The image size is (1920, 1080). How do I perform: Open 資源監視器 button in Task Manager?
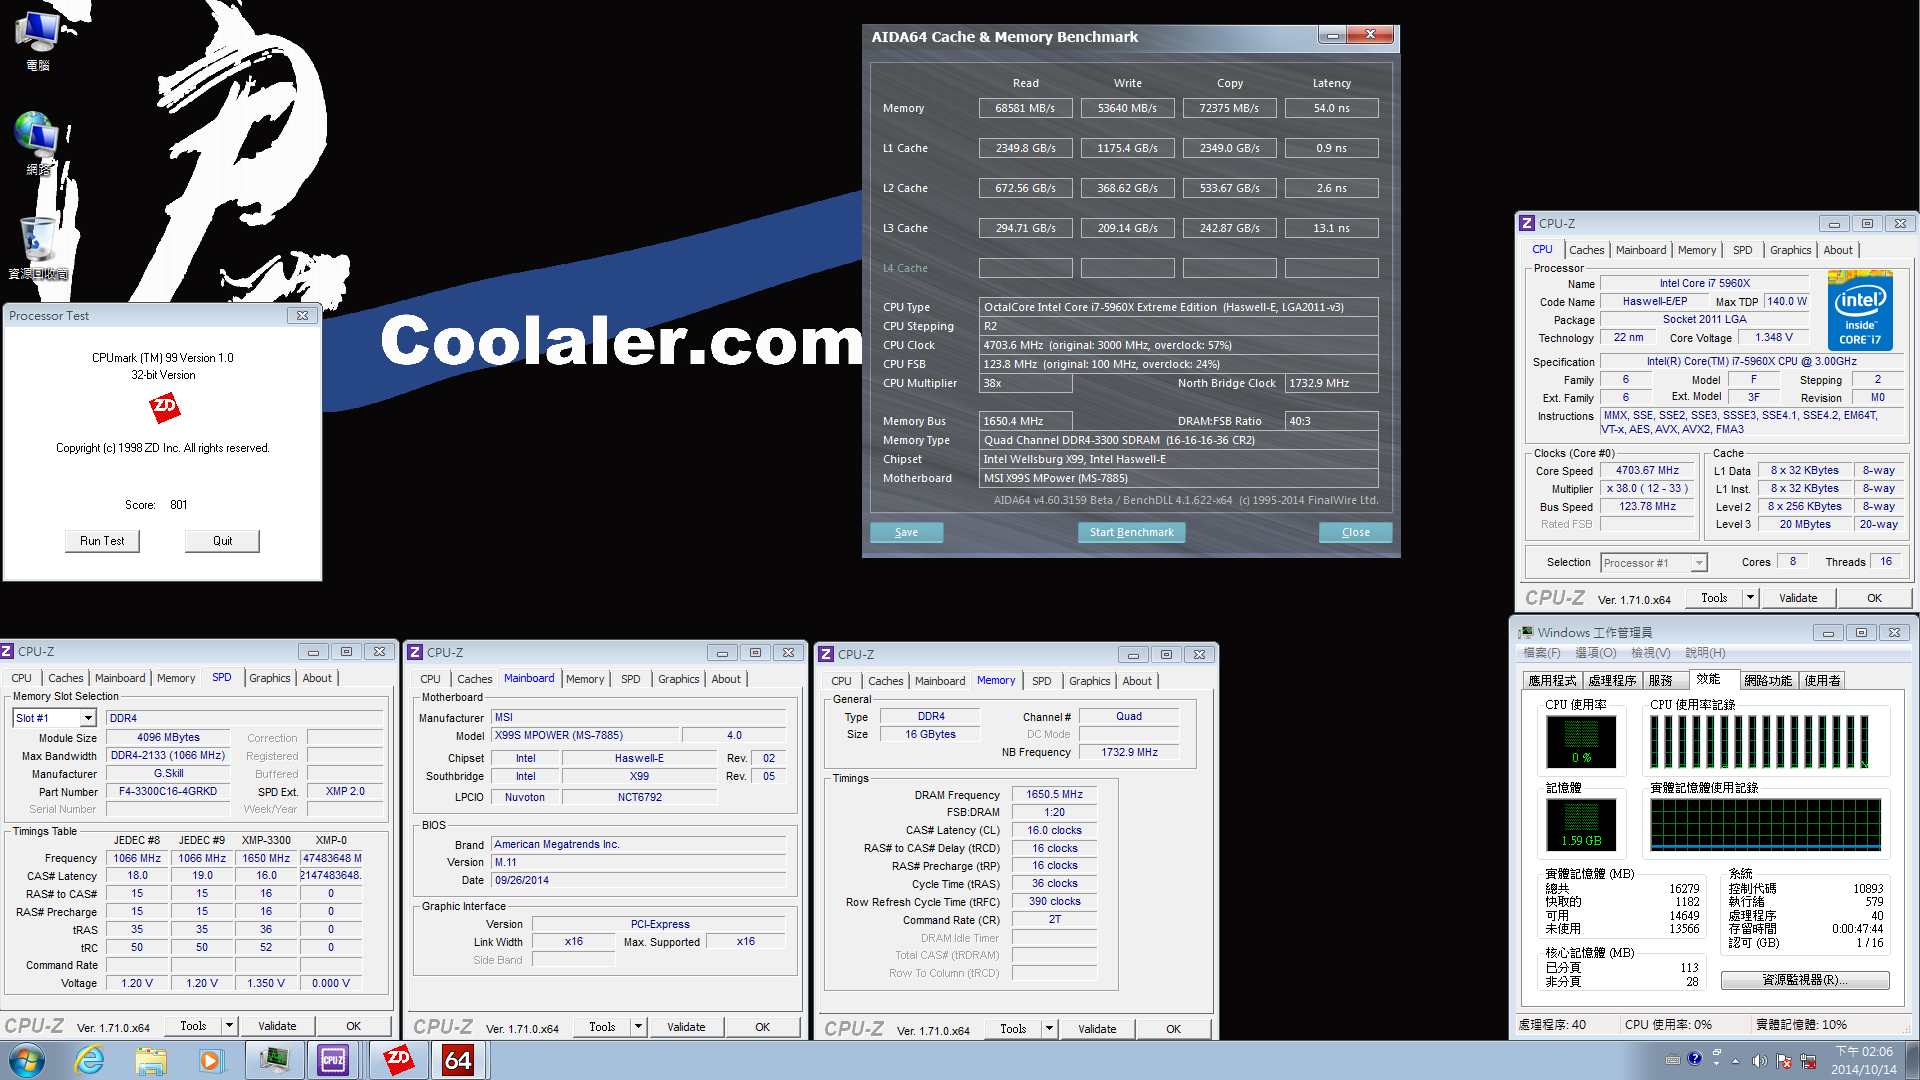click(x=1805, y=980)
